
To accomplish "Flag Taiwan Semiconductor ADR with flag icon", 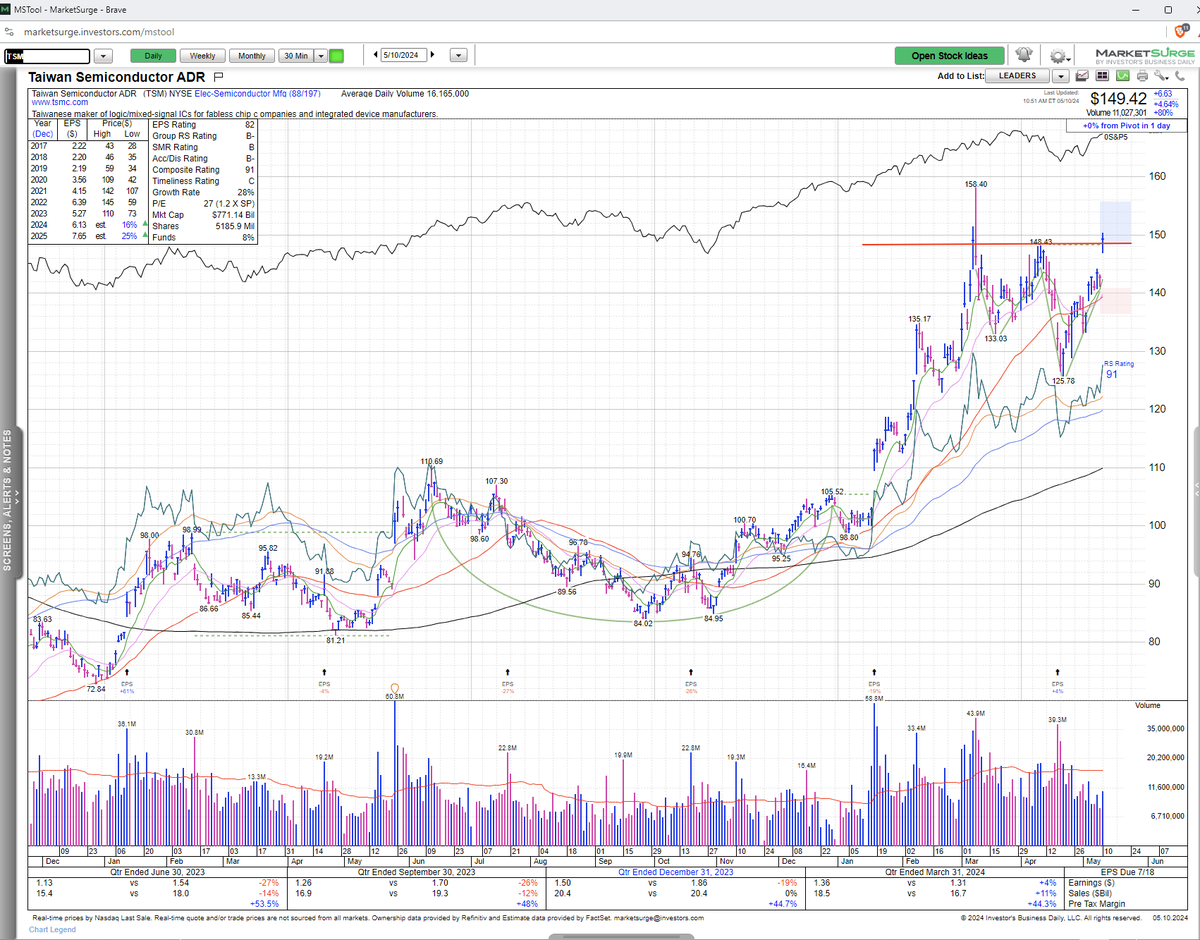I will [218, 76].
